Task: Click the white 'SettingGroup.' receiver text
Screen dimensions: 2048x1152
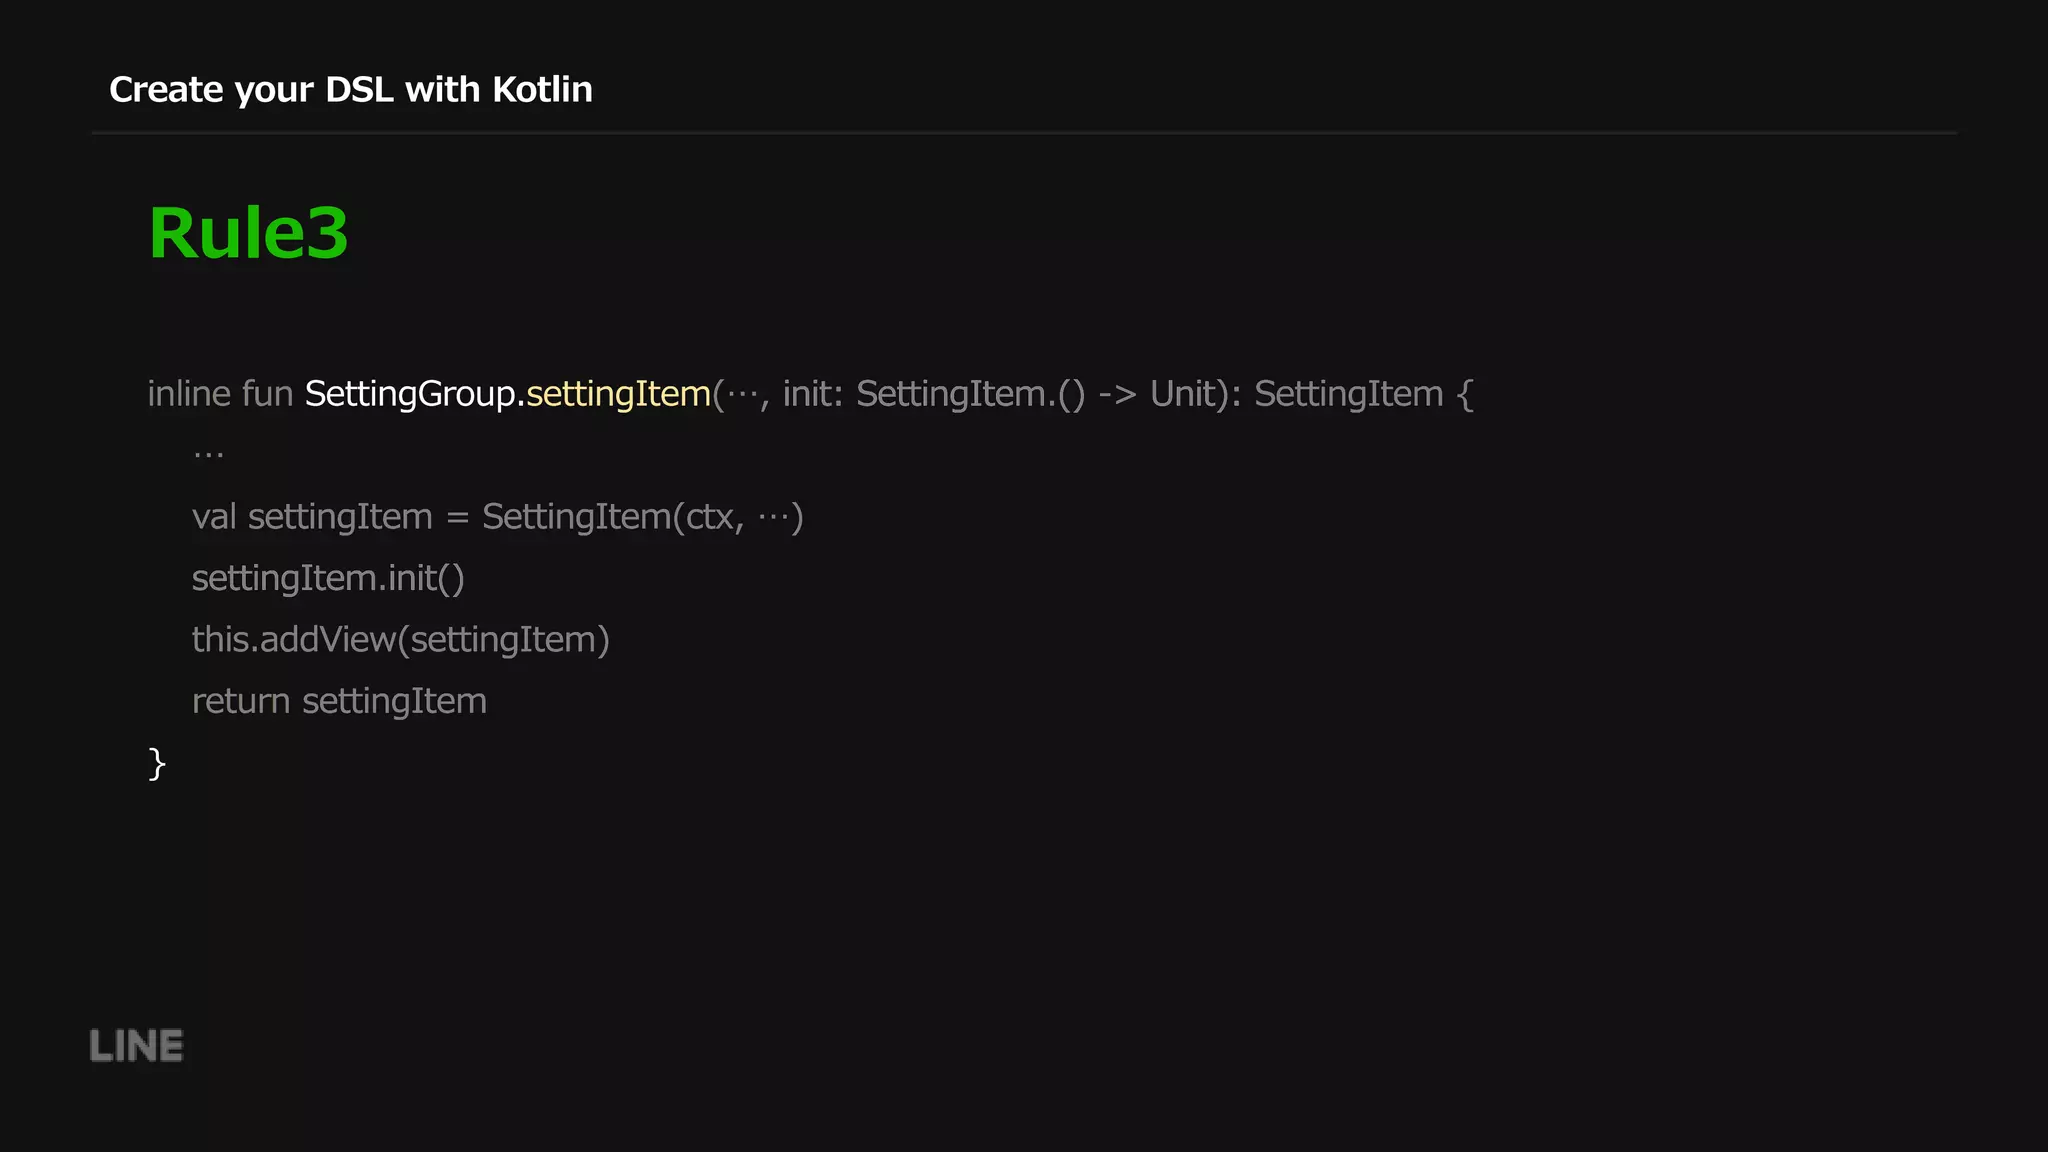Action: pos(415,394)
